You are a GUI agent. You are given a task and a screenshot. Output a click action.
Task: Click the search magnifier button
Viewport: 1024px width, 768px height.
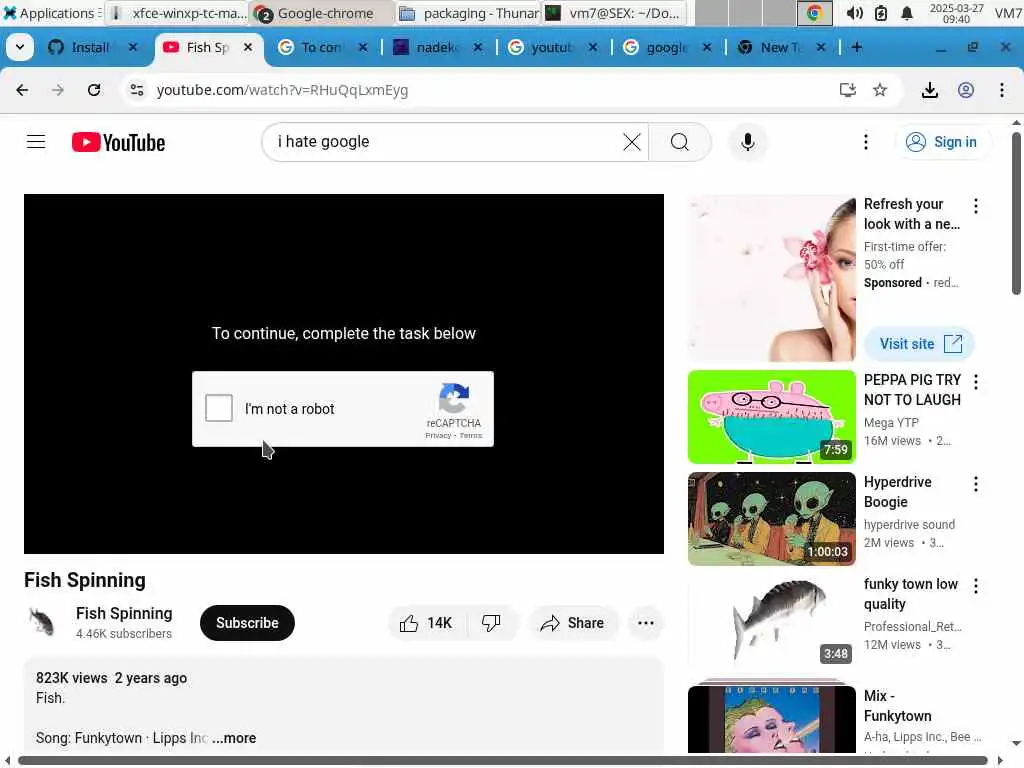point(680,142)
